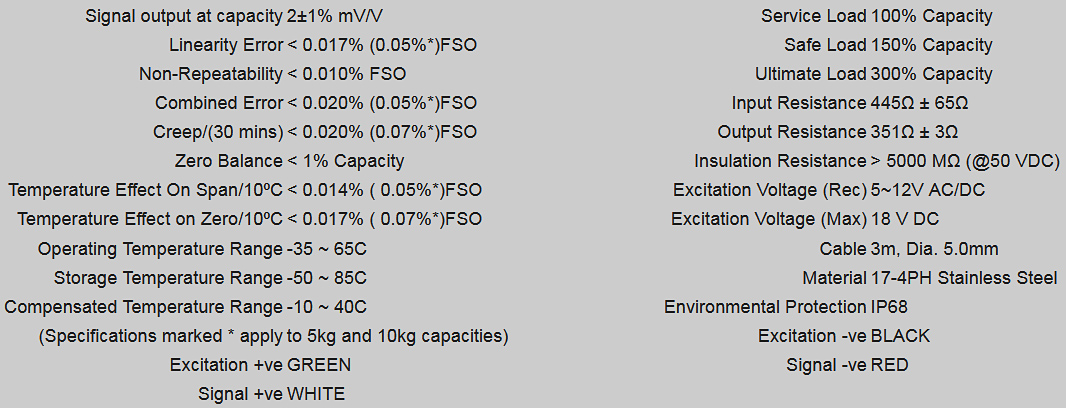The width and height of the screenshot is (1066, 408).
Task: Click the Ultimate Load 300% Capacity text
Action: pos(874,74)
